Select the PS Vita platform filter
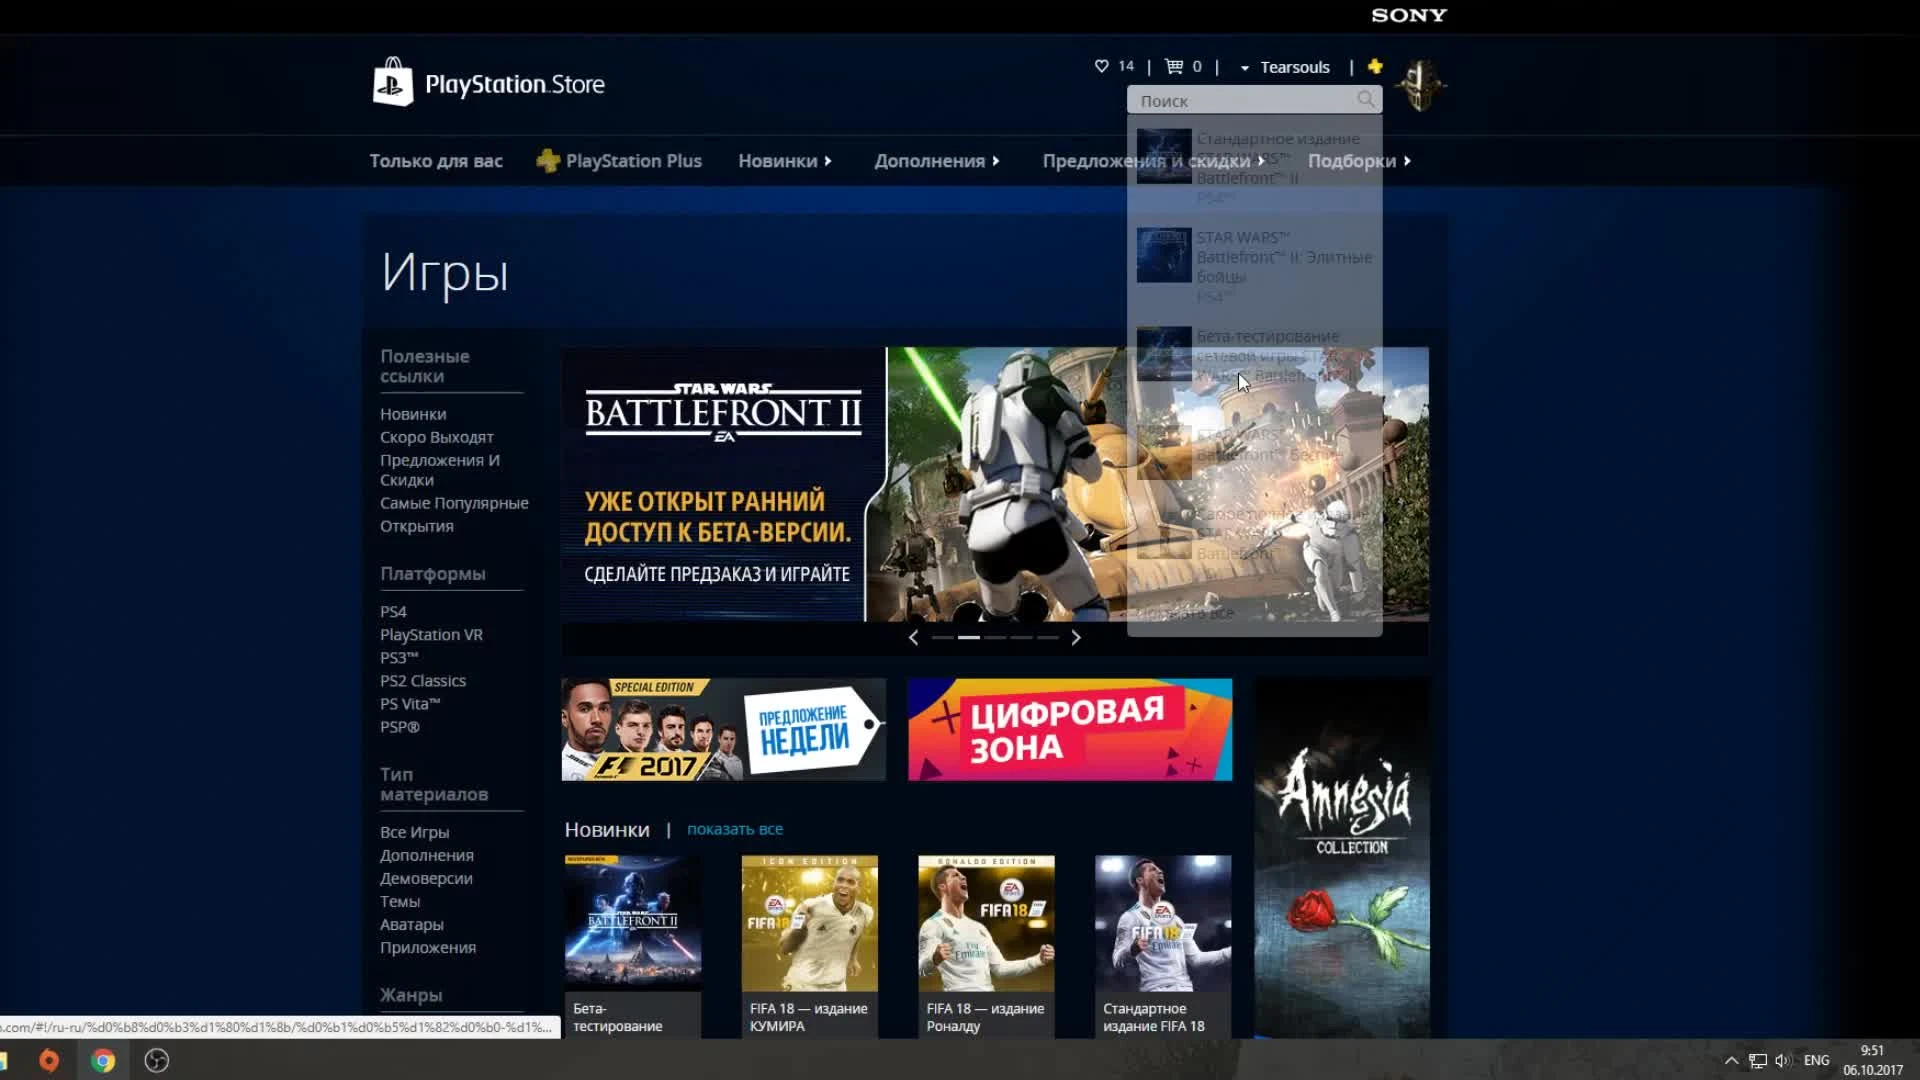 tap(407, 703)
